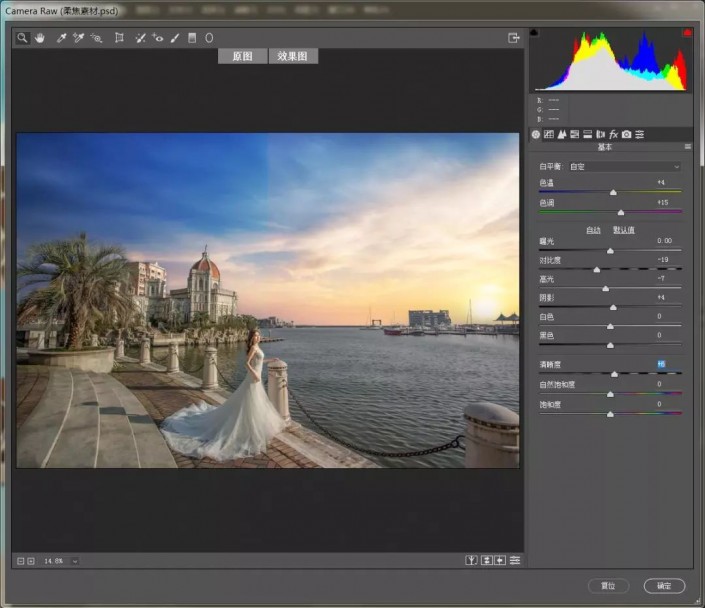Viewport: 705px width, 608px height.
Task: Click the 色调 tint slider handle
Action: tap(621, 212)
